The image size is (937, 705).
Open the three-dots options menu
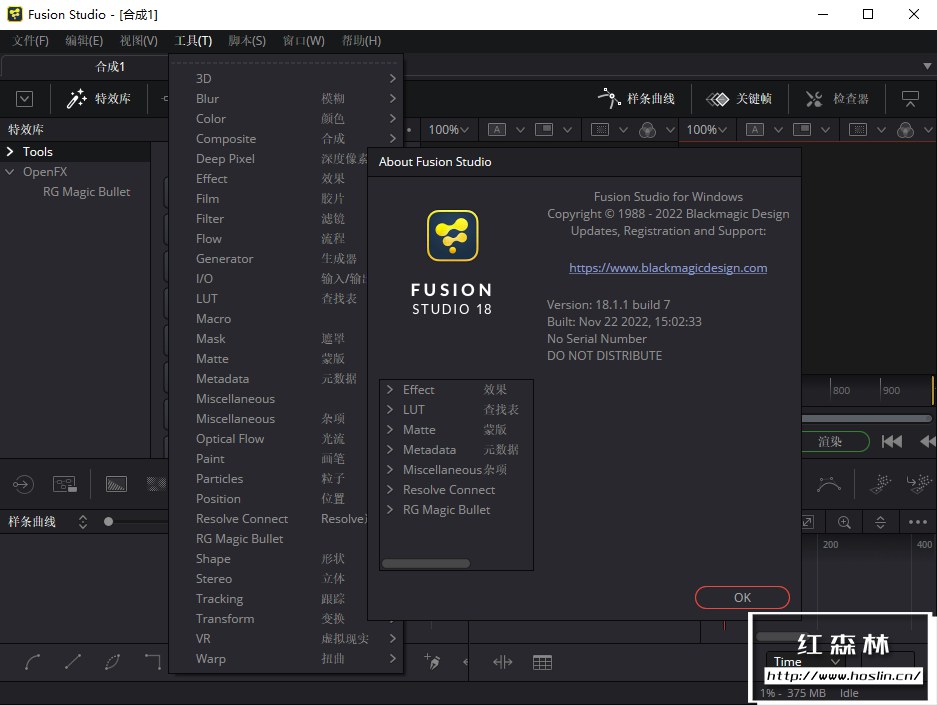click(917, 522)
